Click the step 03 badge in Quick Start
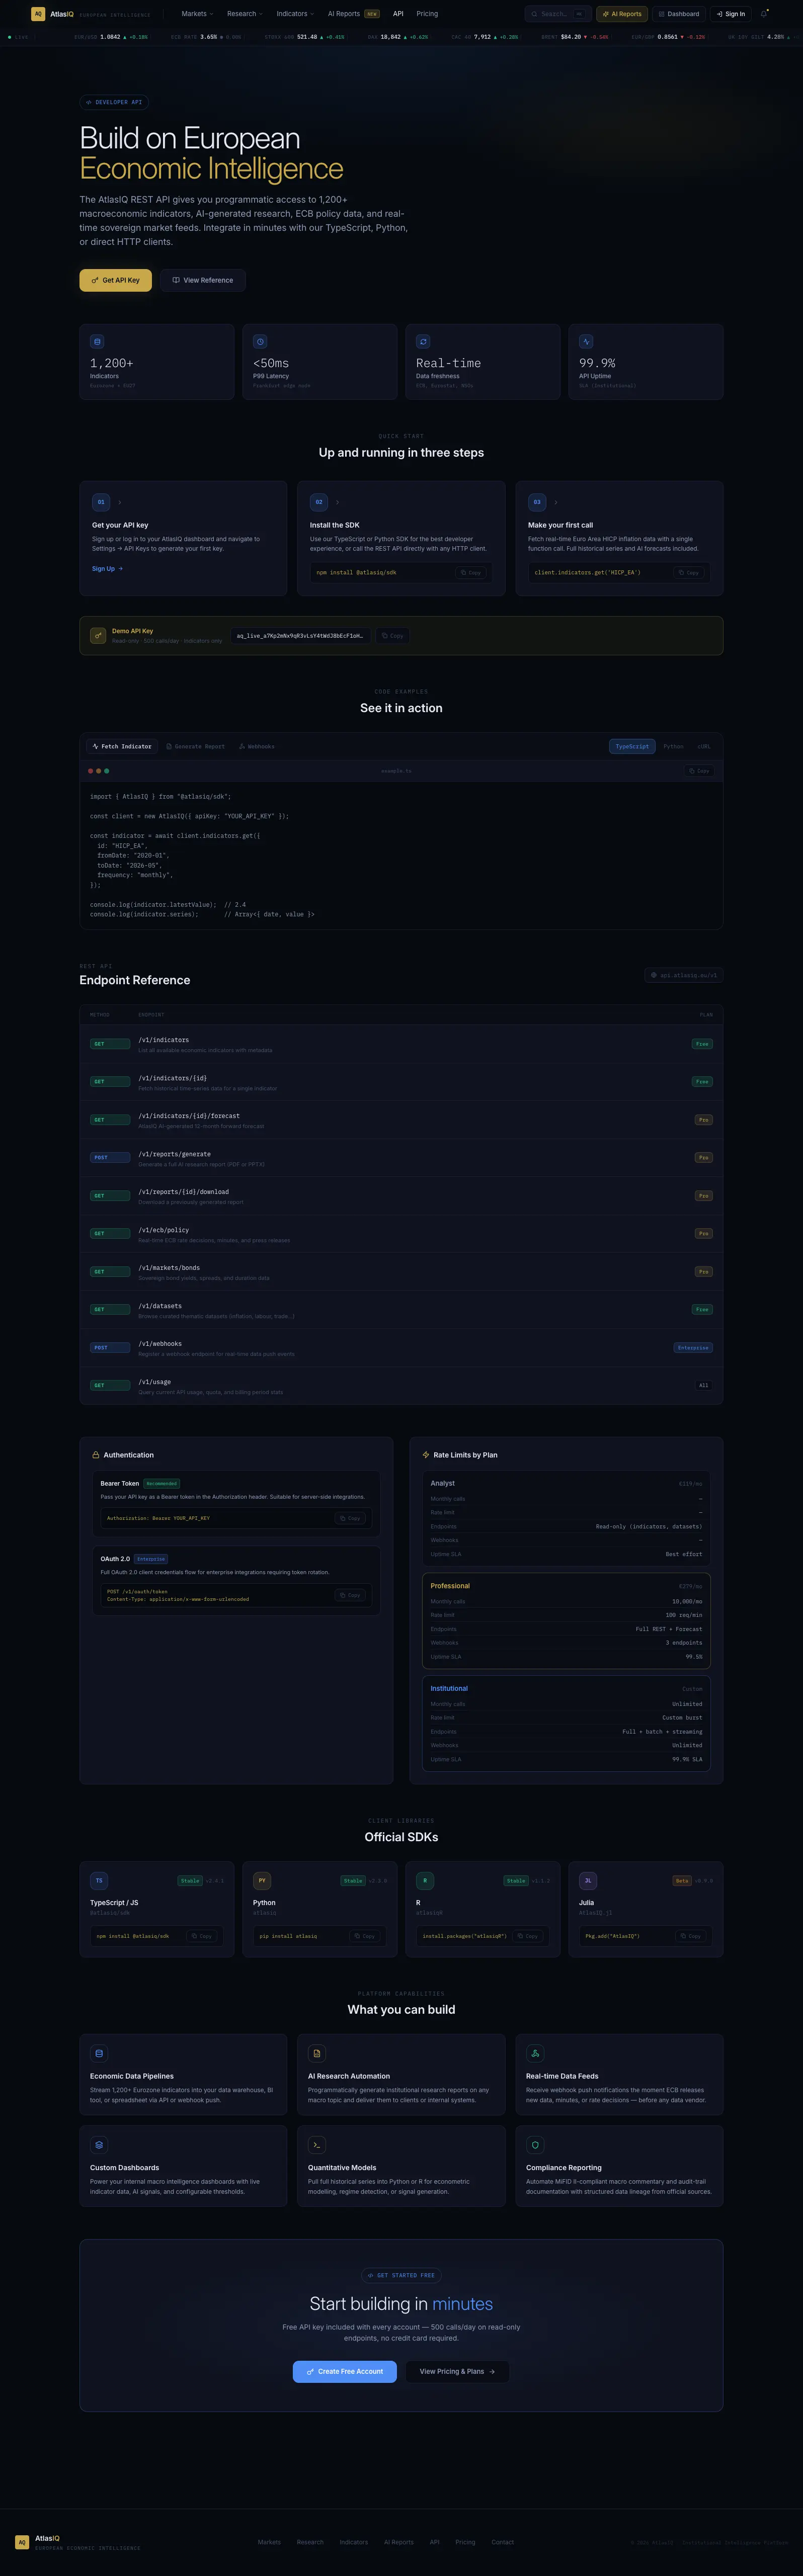 point(537,502)
